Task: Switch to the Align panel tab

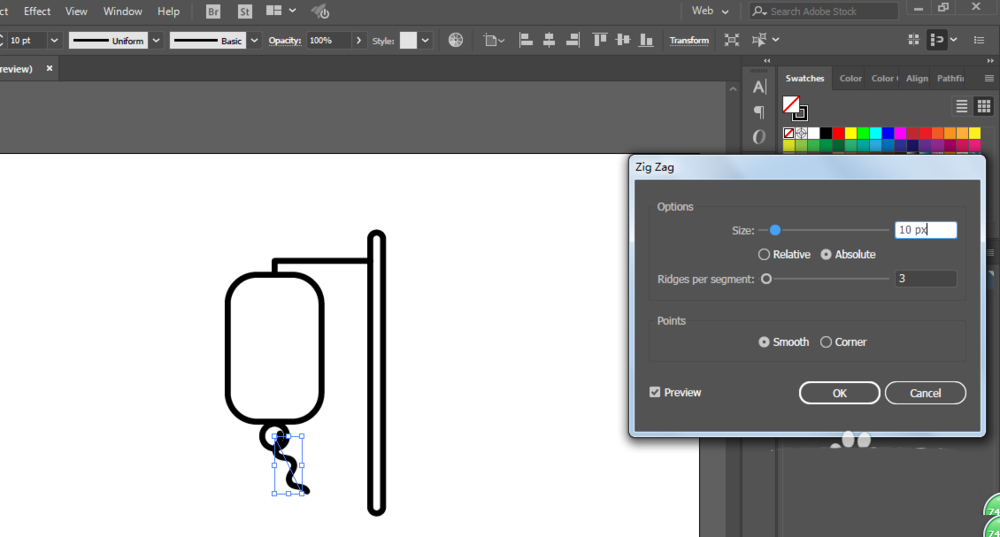Action: tap(917, 78)
